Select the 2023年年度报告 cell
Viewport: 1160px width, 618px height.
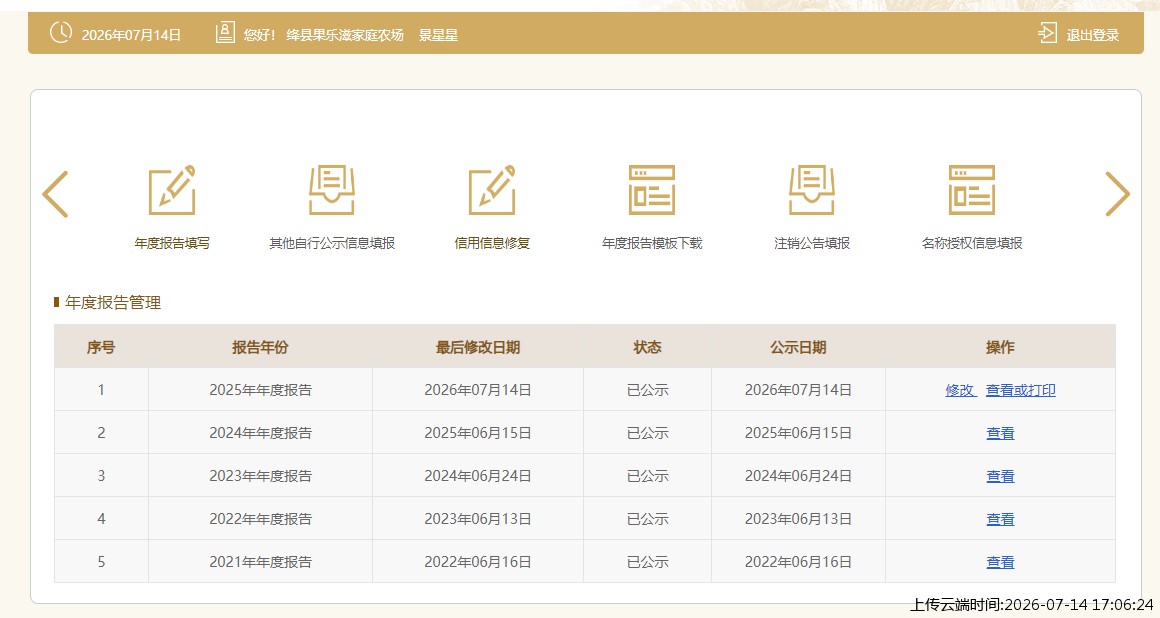click(260, 476)
